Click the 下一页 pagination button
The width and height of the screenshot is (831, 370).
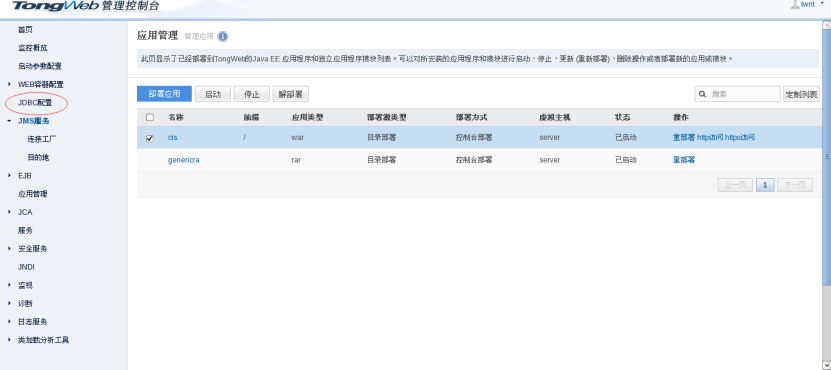(x=794, y=185)
